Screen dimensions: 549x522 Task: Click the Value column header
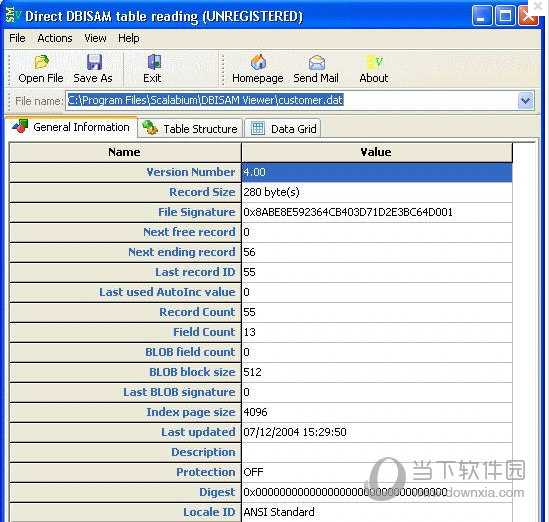(377, 152)
